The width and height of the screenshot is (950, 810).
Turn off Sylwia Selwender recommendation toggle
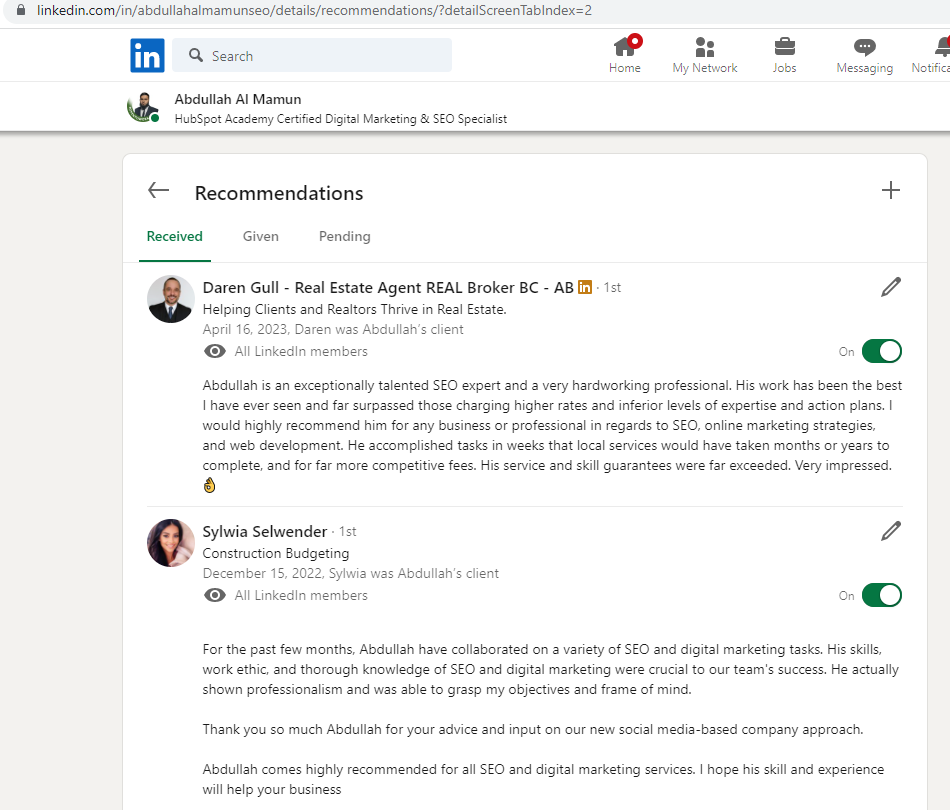click(x=882, y=596)
